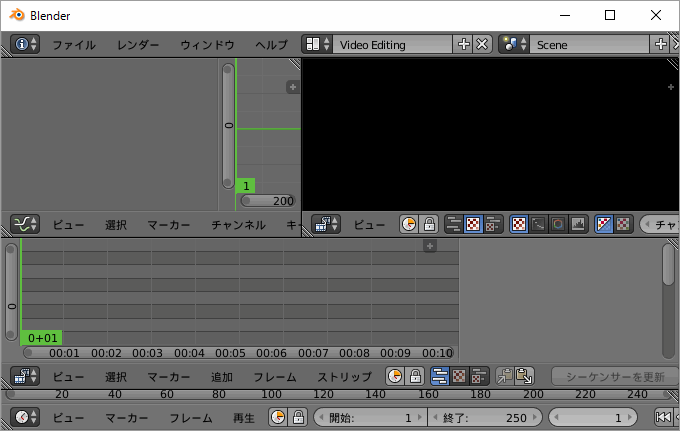680x431 pixels.
Task: Add a new screen layout next to Video Editing
Action: pos(463,44)
